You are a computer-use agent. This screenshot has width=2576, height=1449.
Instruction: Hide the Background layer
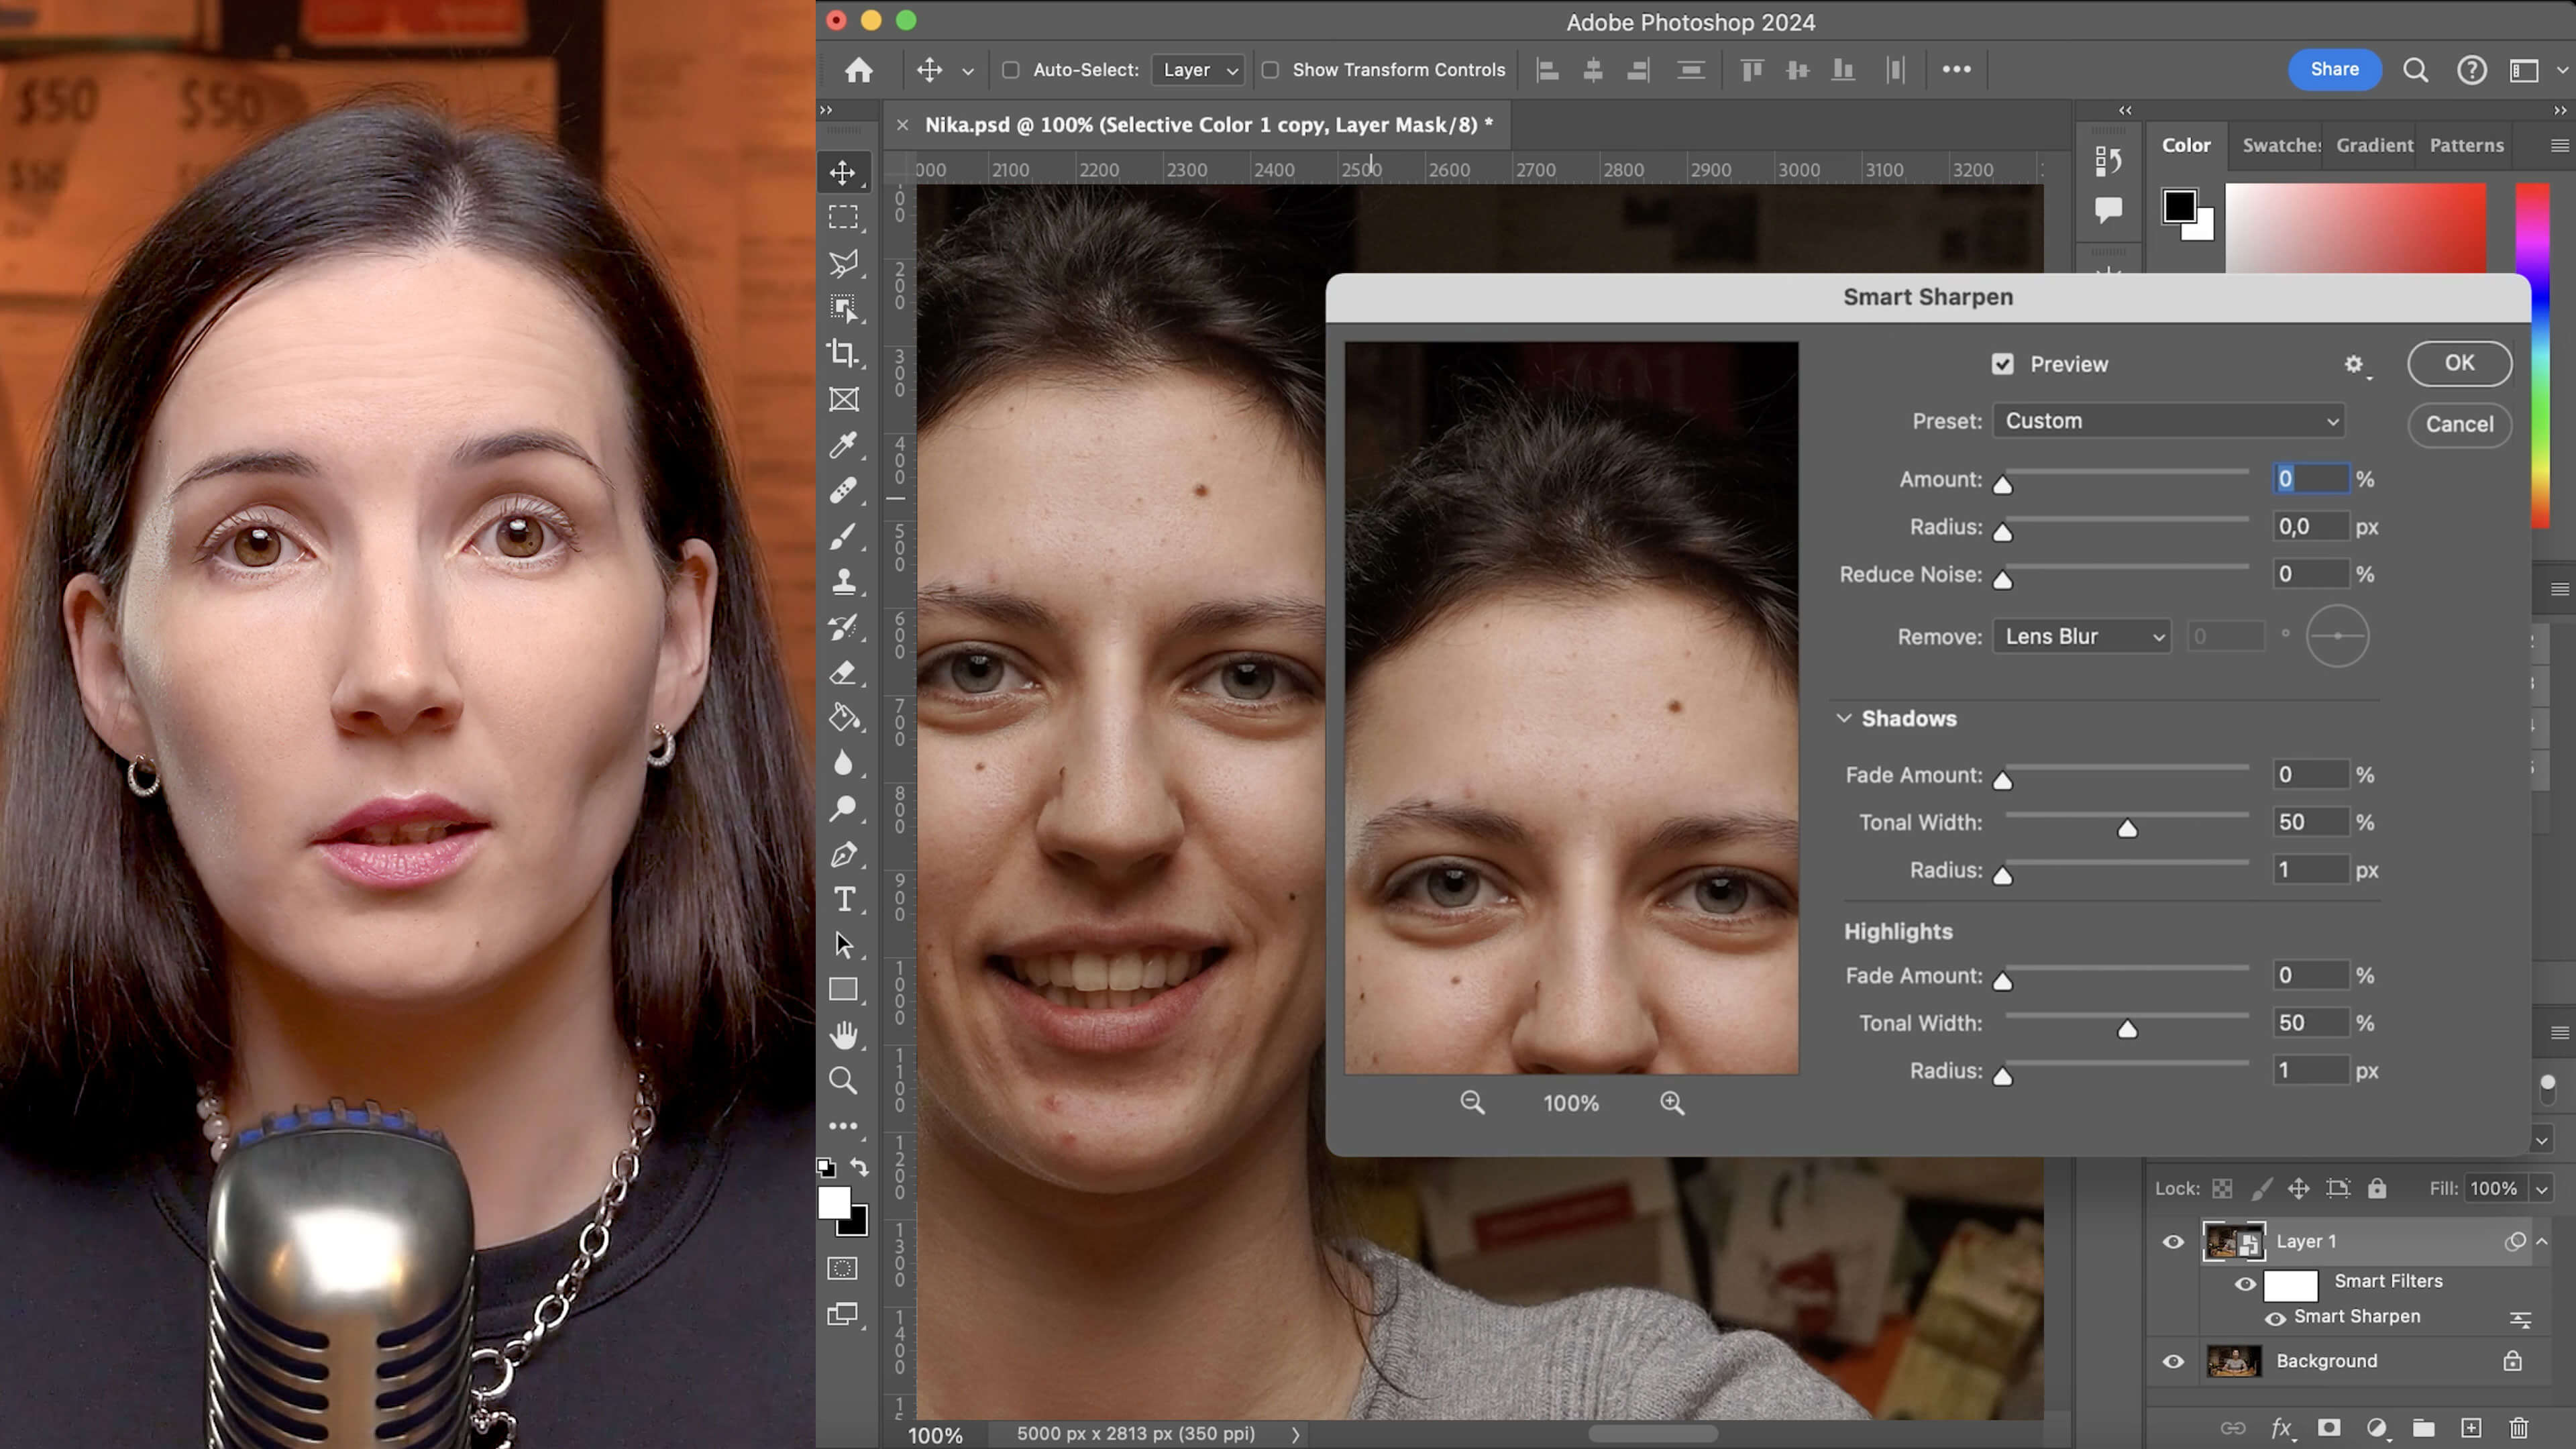(x=2173, y=1361)
